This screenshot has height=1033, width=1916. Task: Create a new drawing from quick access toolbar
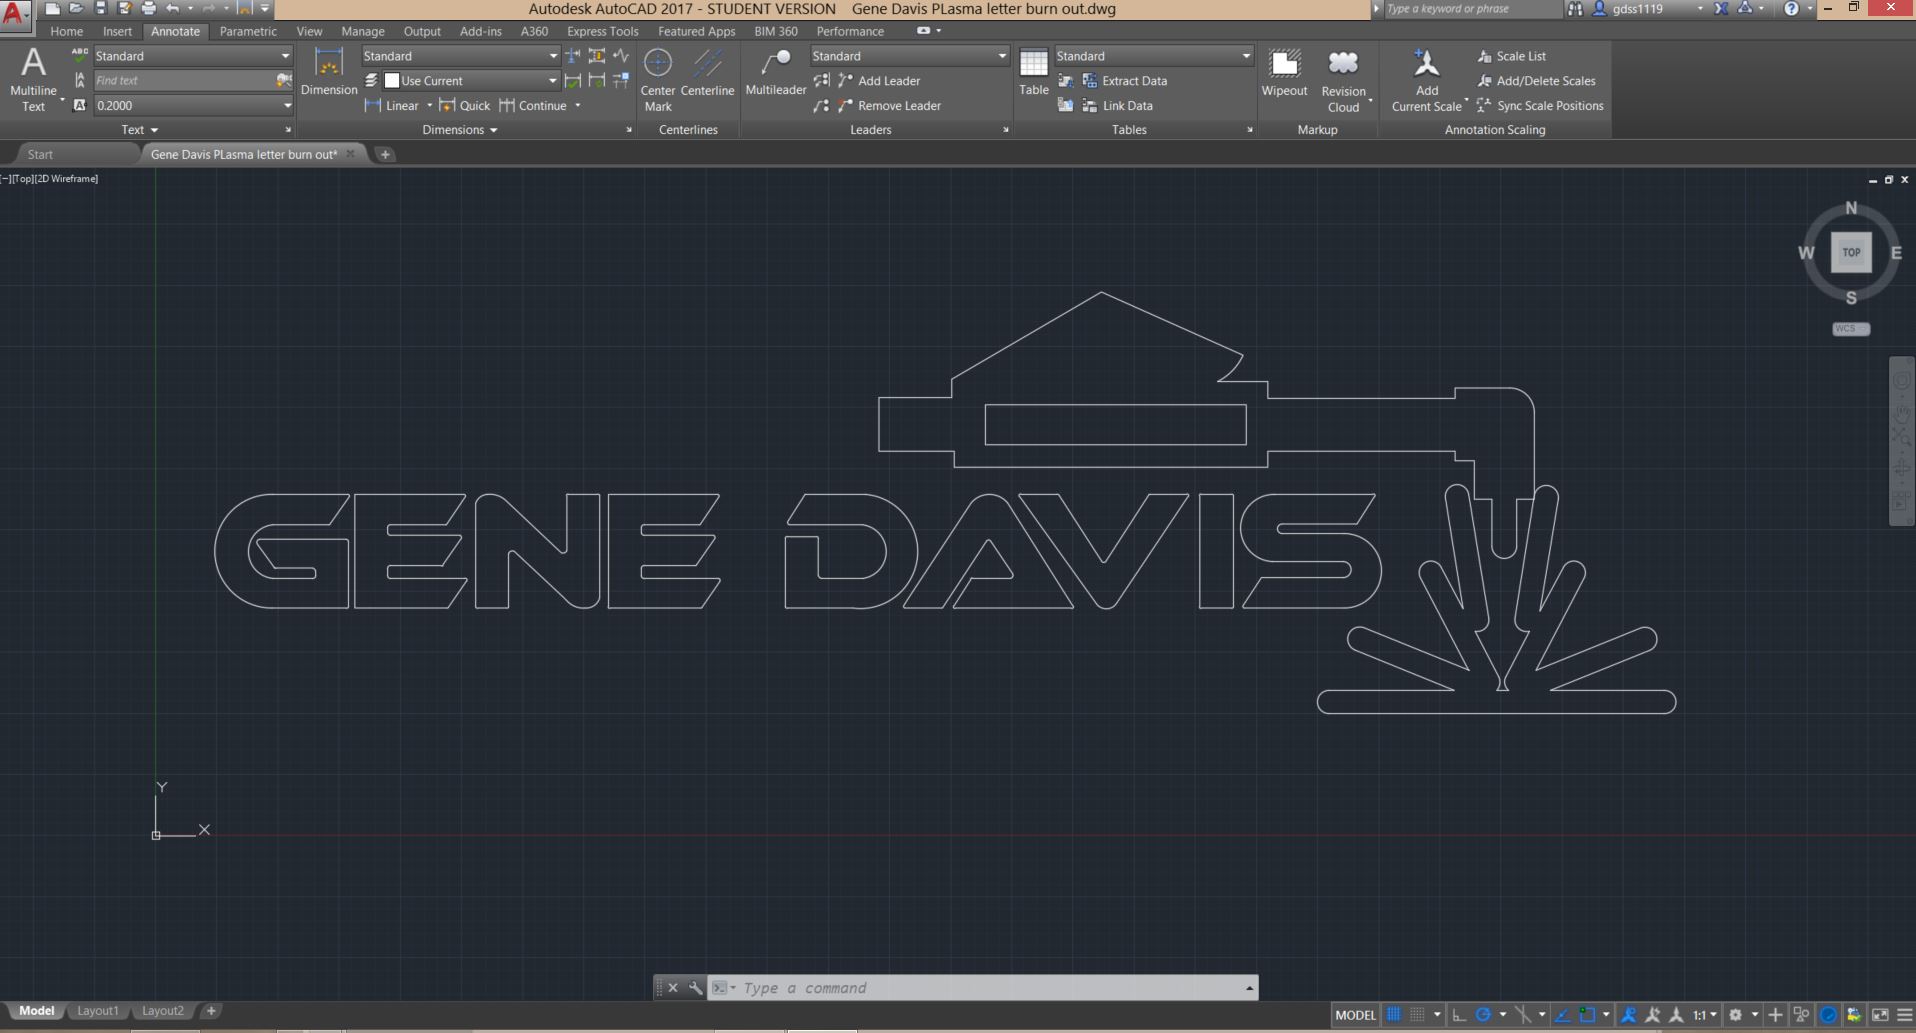[x=53, y=8]
